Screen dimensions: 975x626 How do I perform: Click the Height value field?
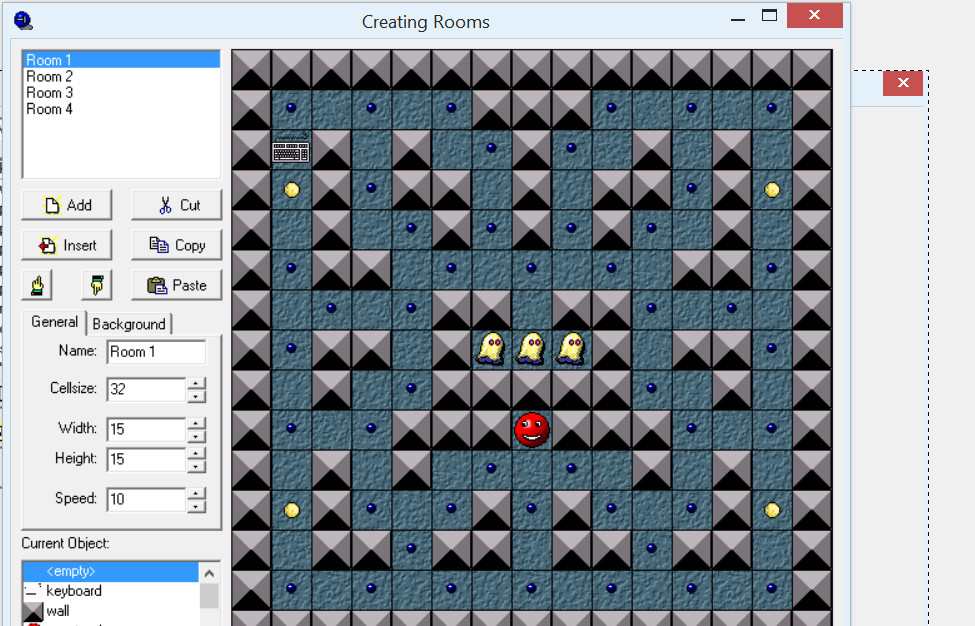146,459
